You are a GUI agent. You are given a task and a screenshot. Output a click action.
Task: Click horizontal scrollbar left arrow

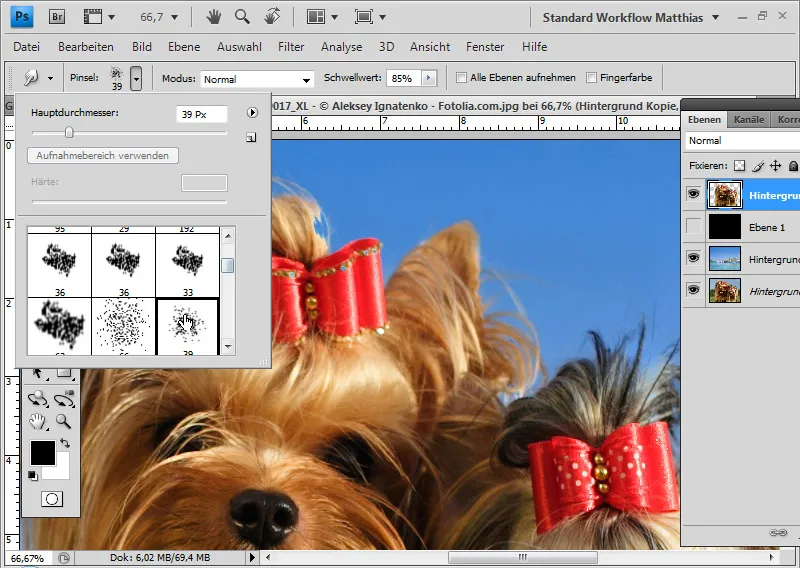(x=268, y=557)
